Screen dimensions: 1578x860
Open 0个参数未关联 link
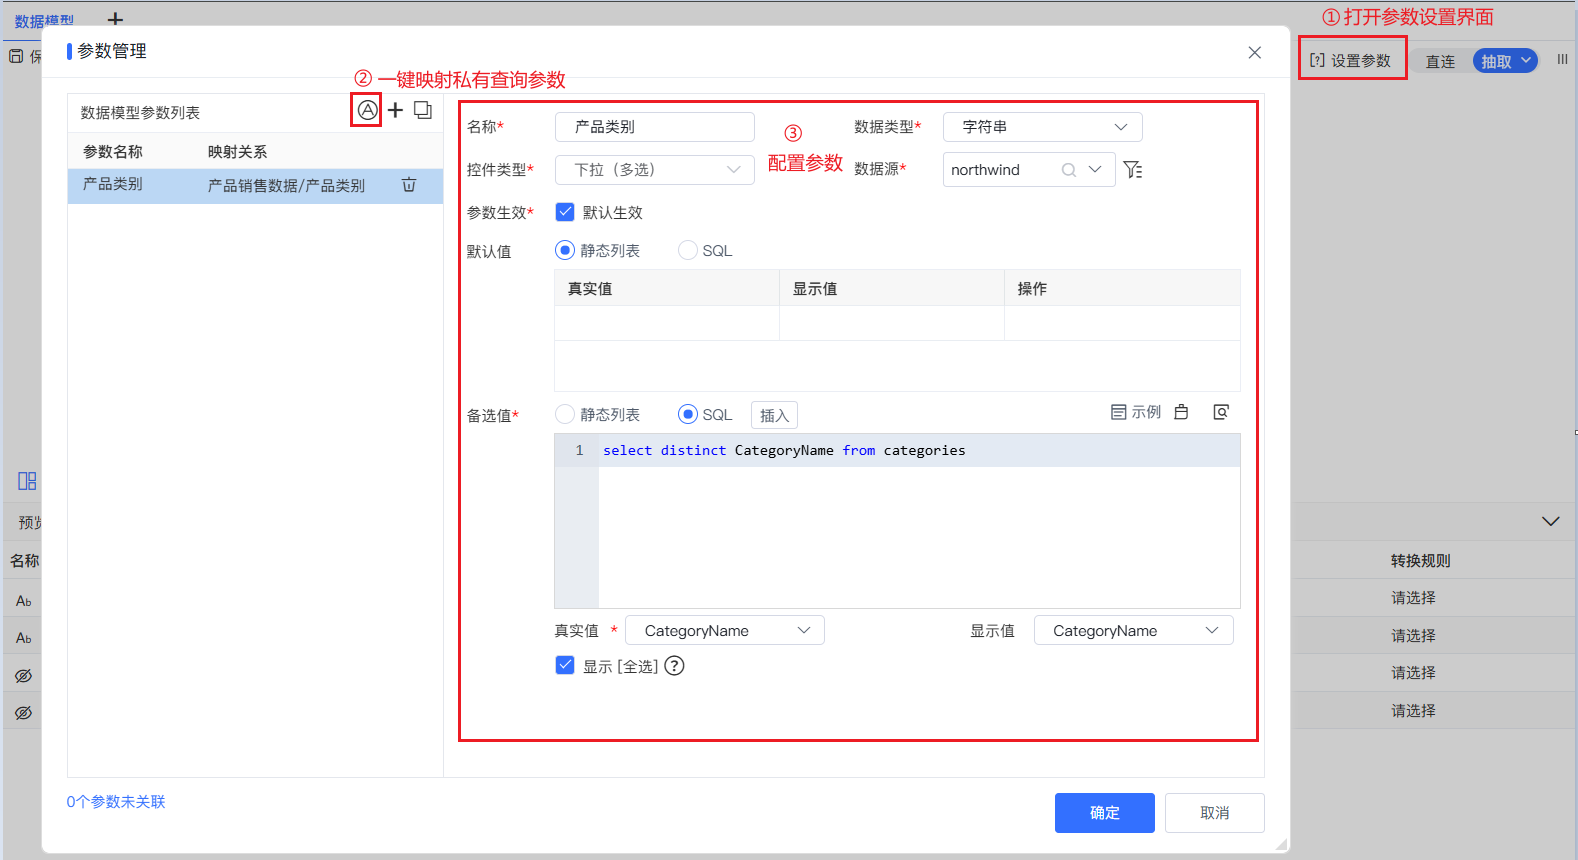coord(116,802)
